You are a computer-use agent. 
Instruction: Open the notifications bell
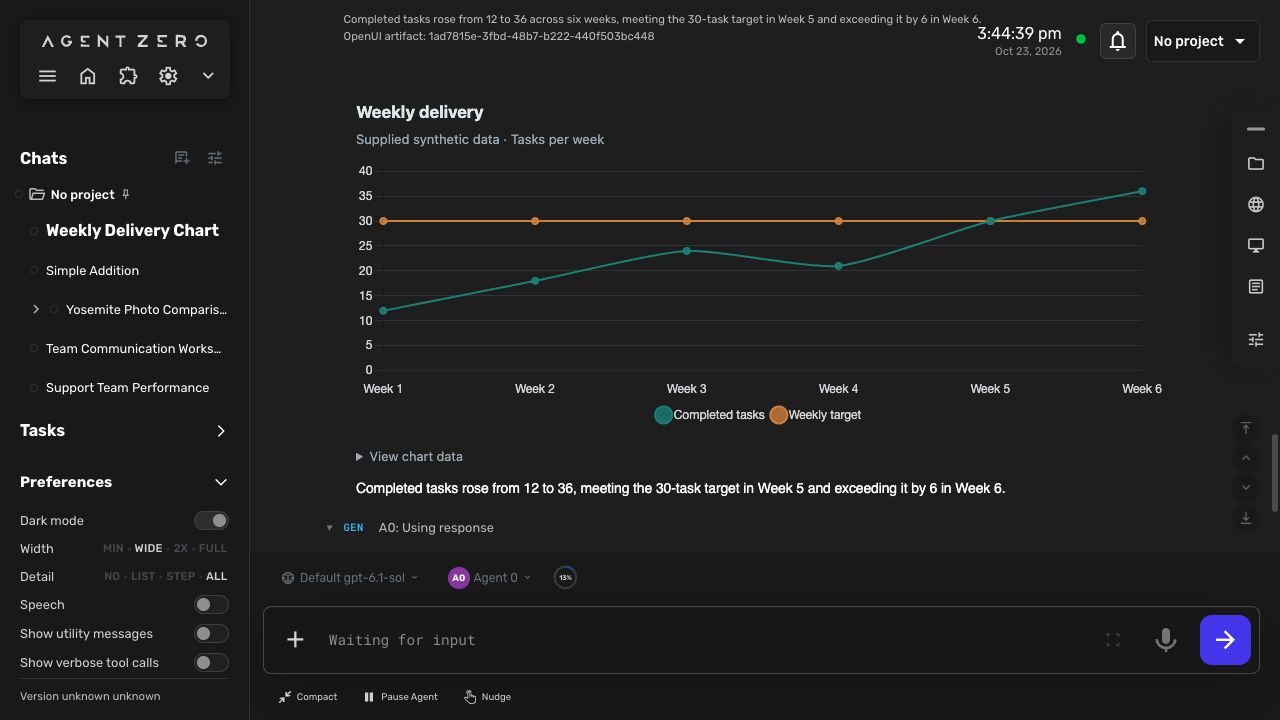tap(1118, 41)
